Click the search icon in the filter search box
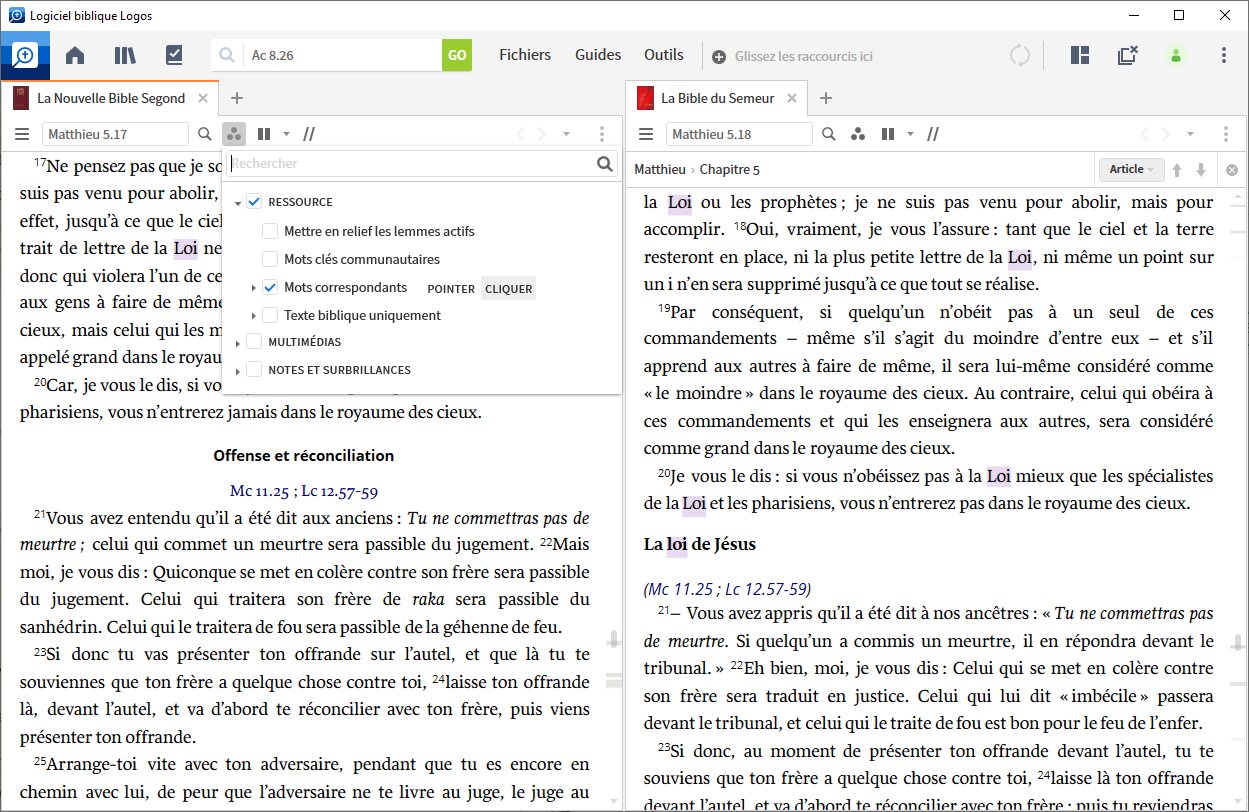 click(x=604, y=164)
